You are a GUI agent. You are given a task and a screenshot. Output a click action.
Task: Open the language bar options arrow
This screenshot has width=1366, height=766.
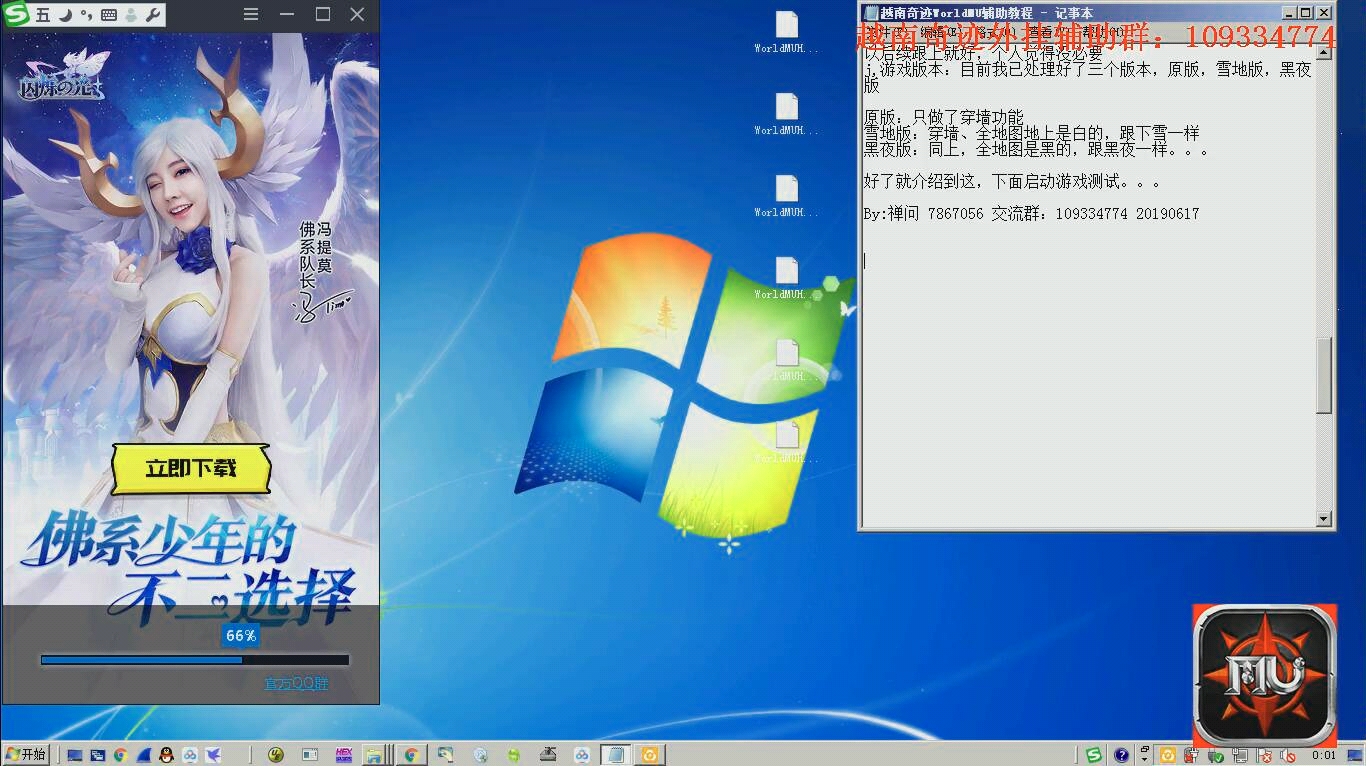tap(1144, 759)
